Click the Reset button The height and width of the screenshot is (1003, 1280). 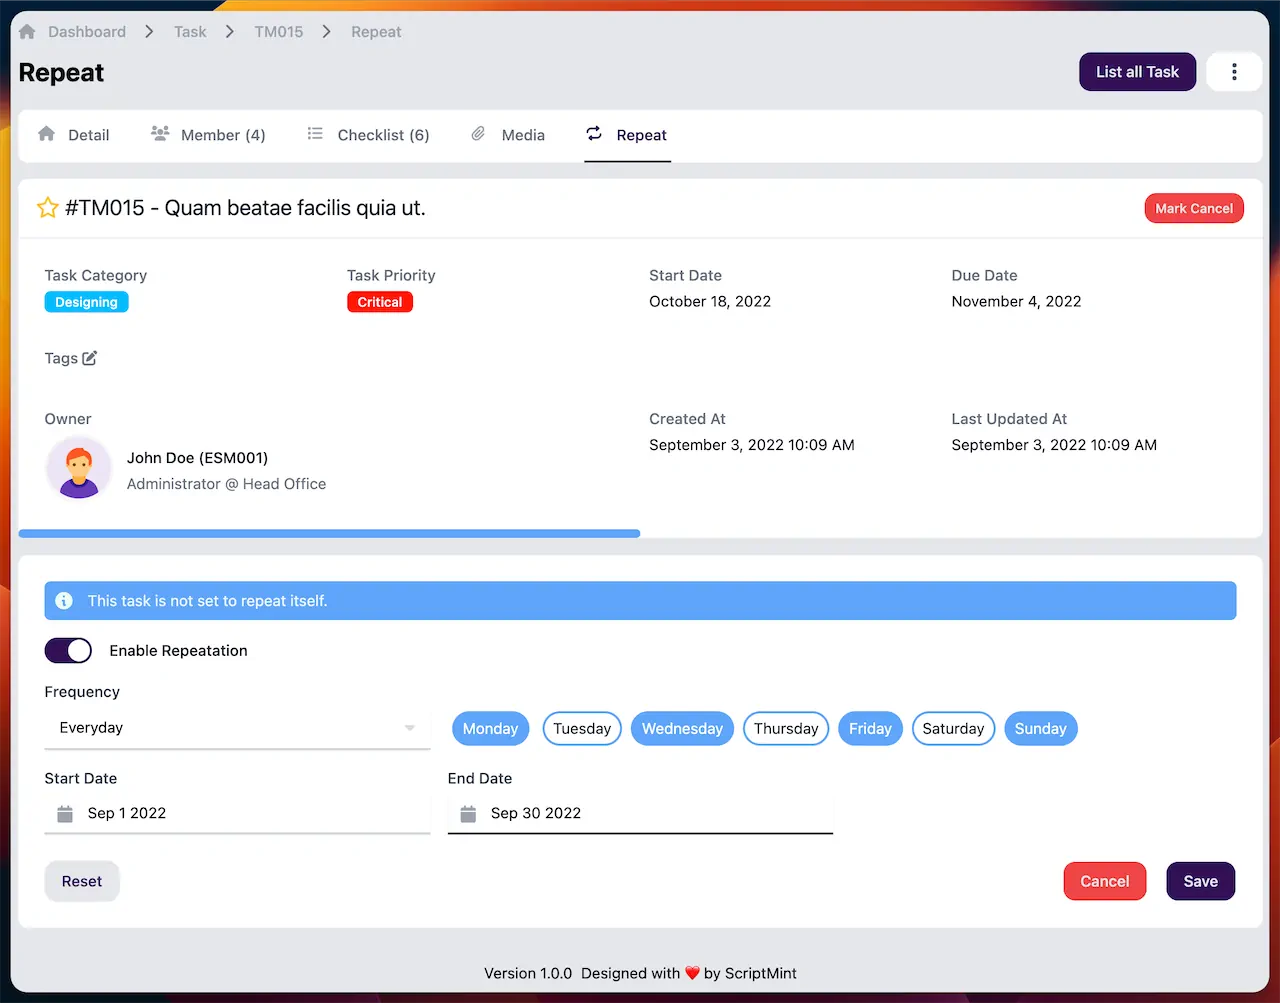[x=82, y=881]
